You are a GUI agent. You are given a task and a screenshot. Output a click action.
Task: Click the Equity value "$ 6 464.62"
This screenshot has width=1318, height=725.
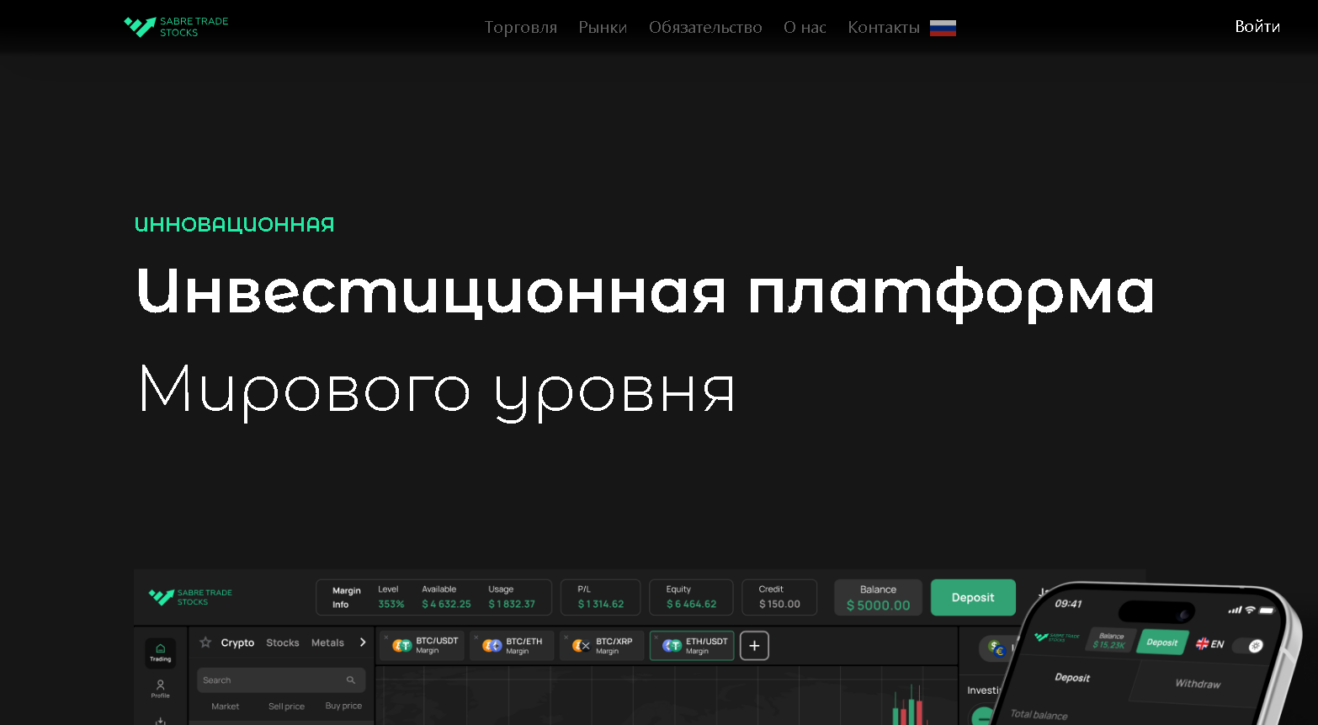tap(691, 604)
